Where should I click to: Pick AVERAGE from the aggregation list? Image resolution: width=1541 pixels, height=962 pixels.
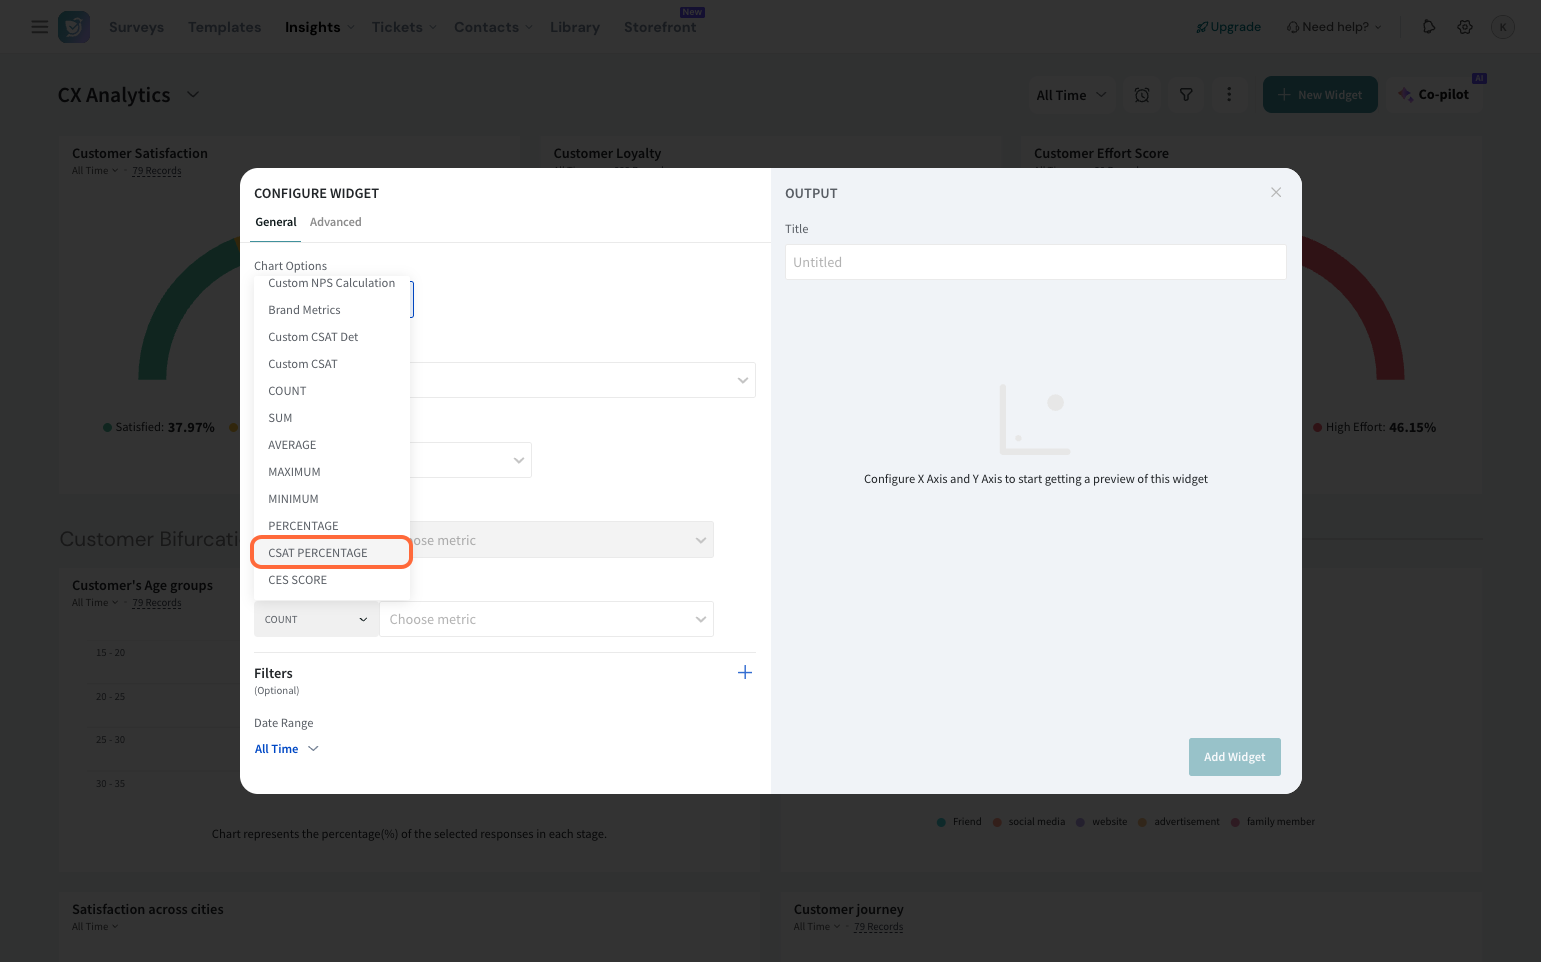(292, 445)
